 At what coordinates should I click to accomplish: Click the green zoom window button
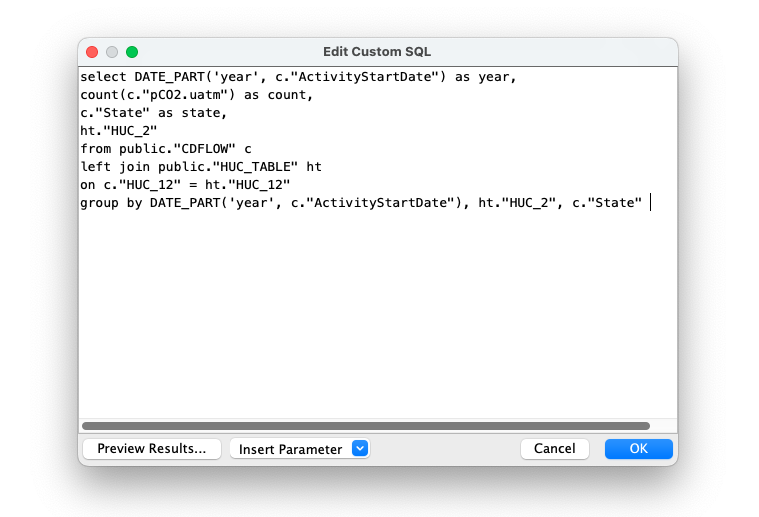coord(132,52)
